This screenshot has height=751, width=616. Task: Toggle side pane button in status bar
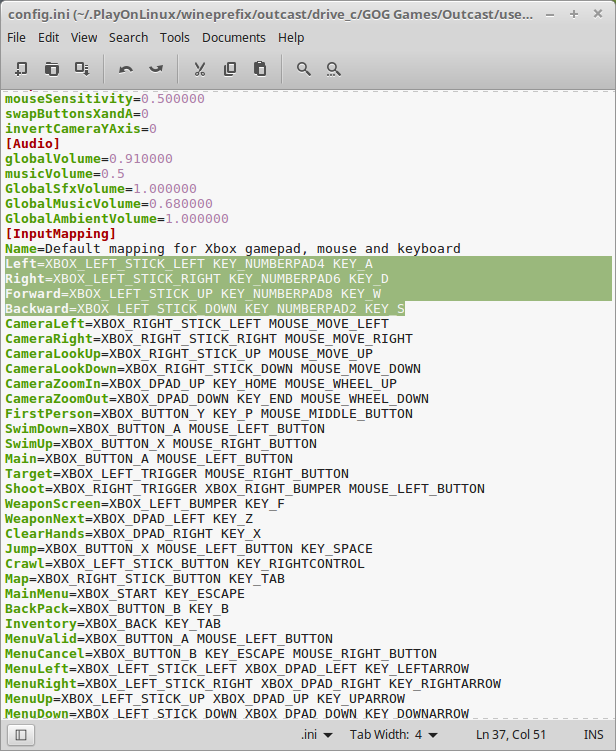click(x=21, y=735)
